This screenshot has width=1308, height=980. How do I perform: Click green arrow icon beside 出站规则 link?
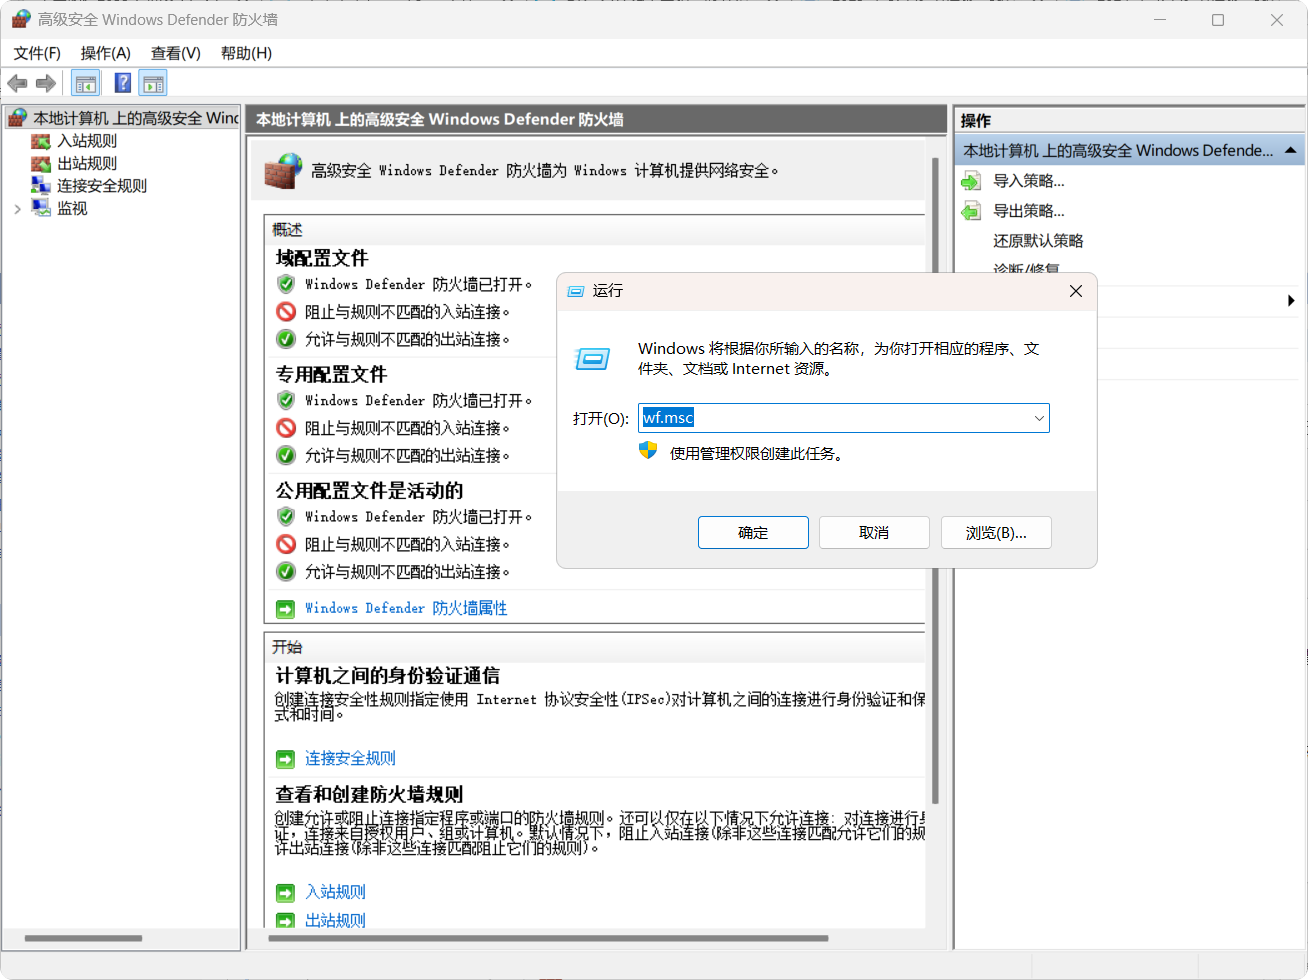click(286, 920)
